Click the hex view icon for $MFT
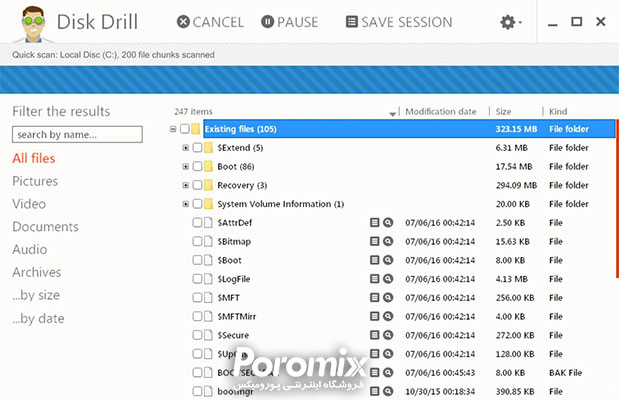The image size is (619, 400). click(375, 298)
